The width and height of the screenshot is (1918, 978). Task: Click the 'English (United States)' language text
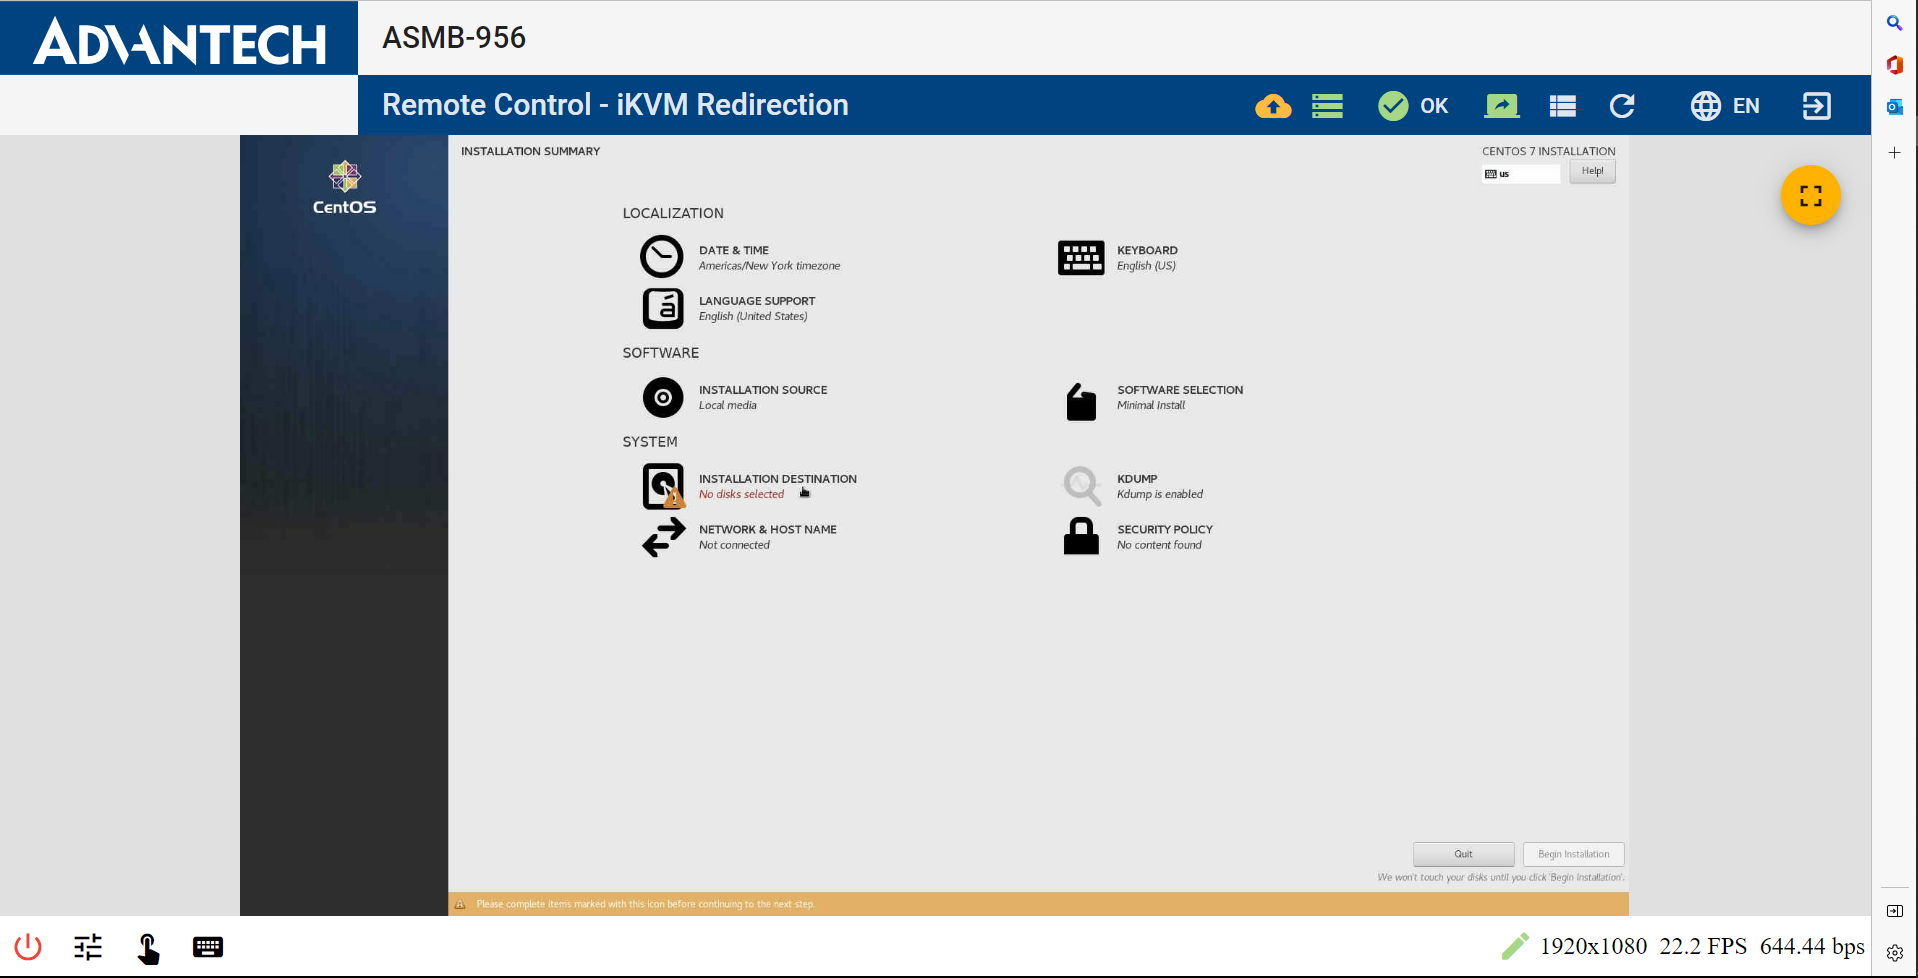pos(753,316)
